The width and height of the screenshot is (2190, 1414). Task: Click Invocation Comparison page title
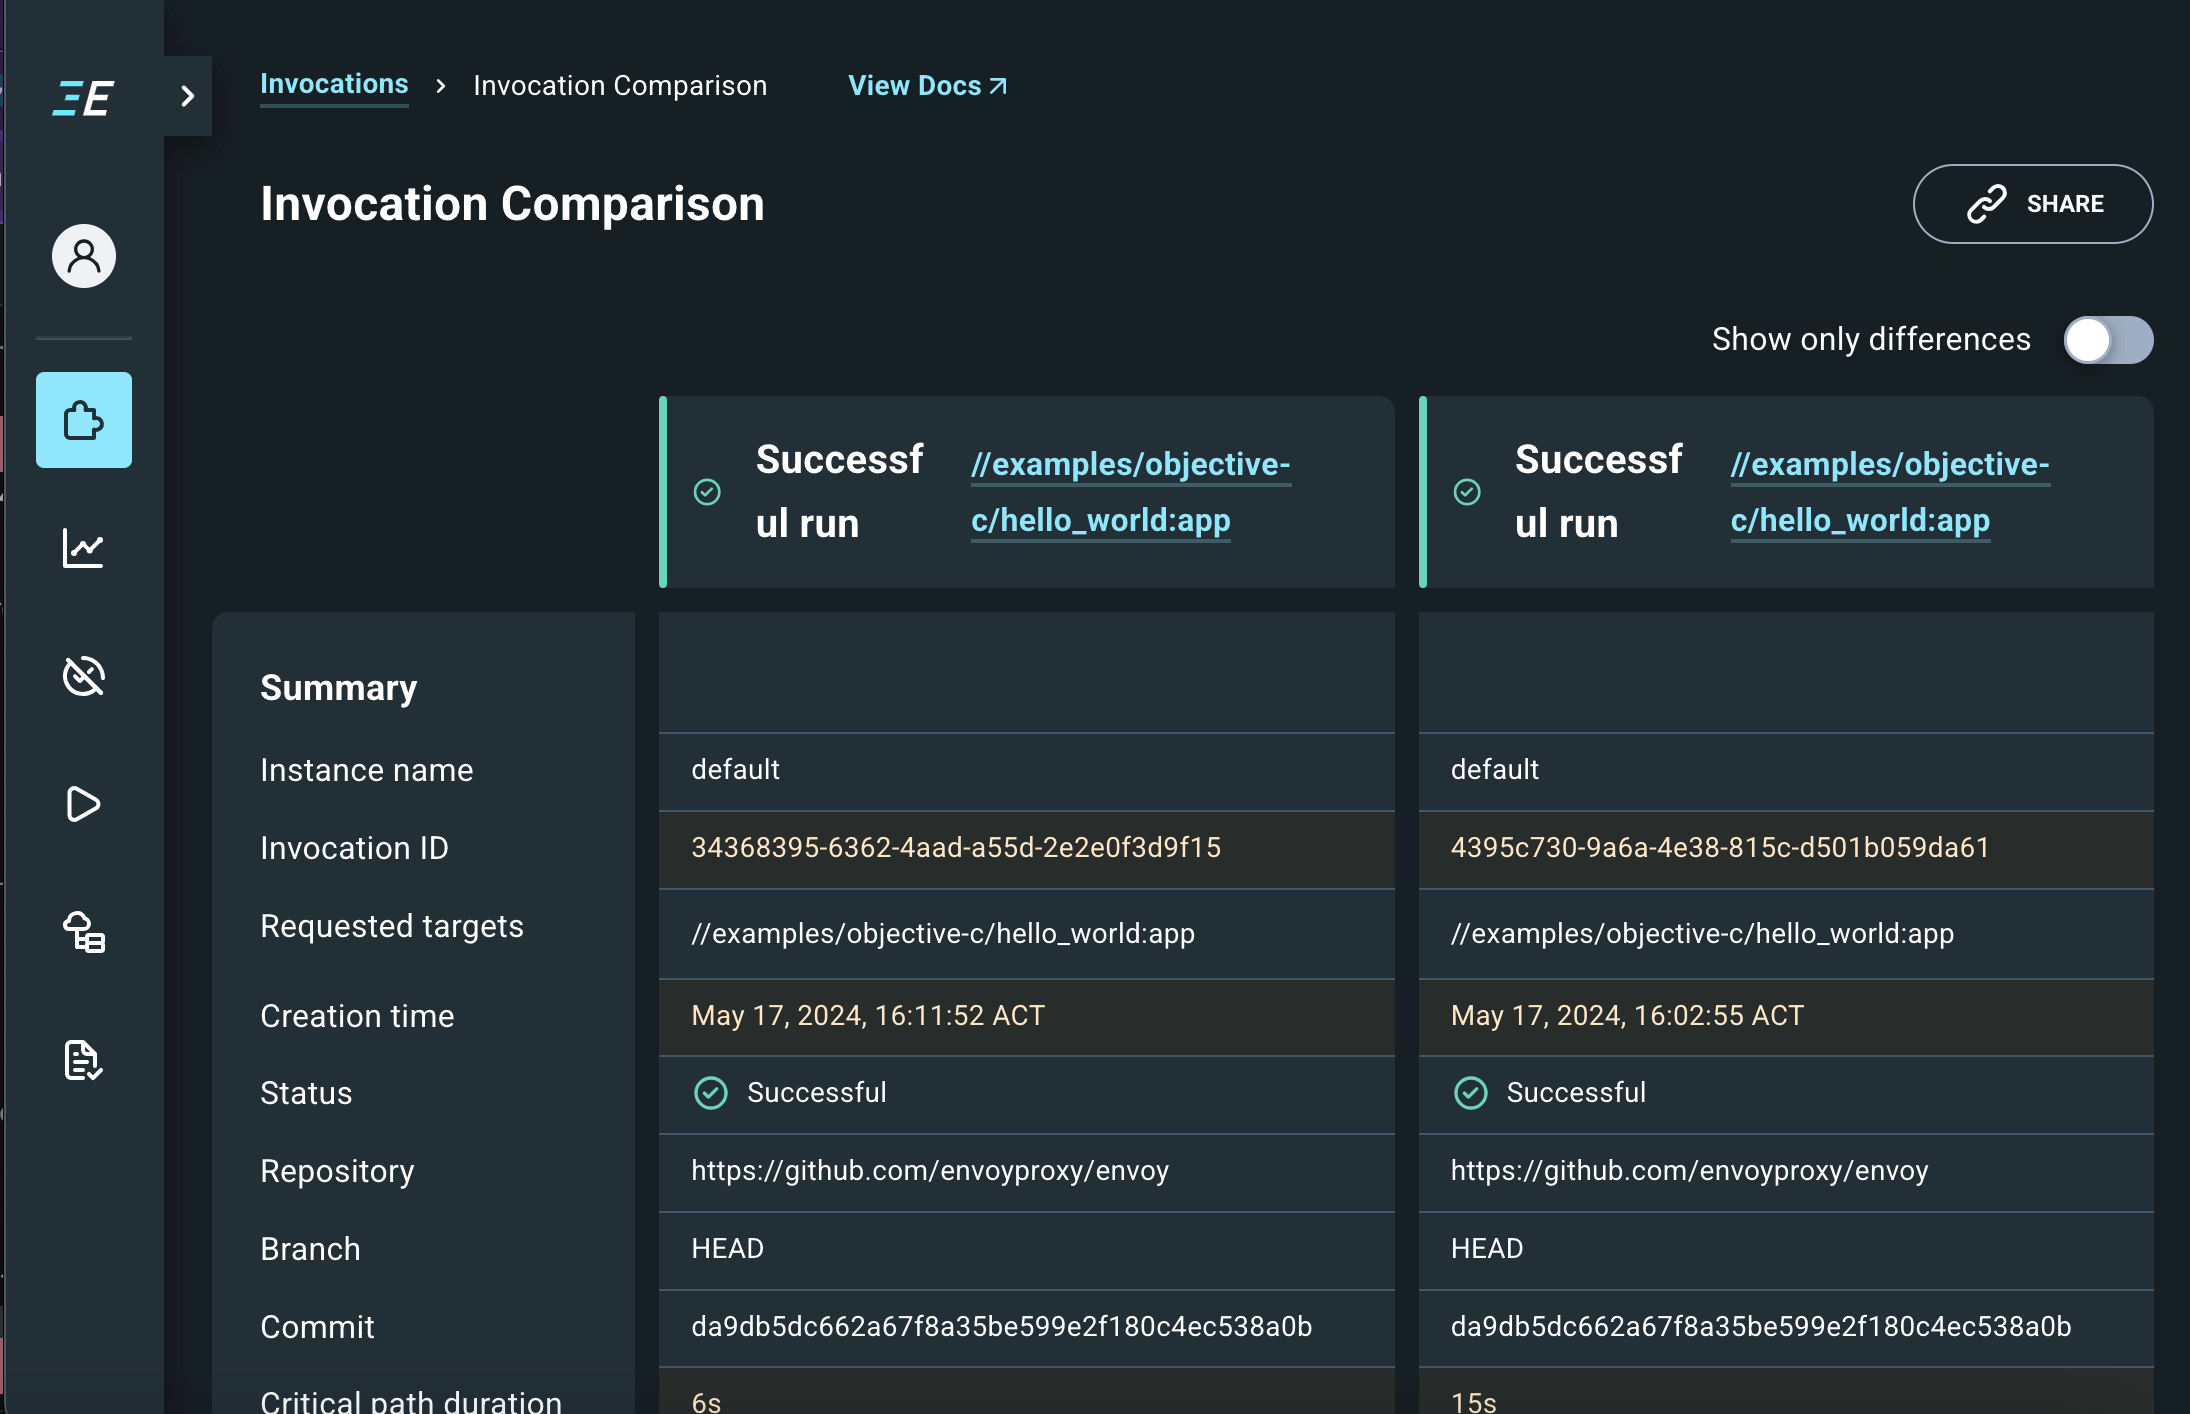512,203
